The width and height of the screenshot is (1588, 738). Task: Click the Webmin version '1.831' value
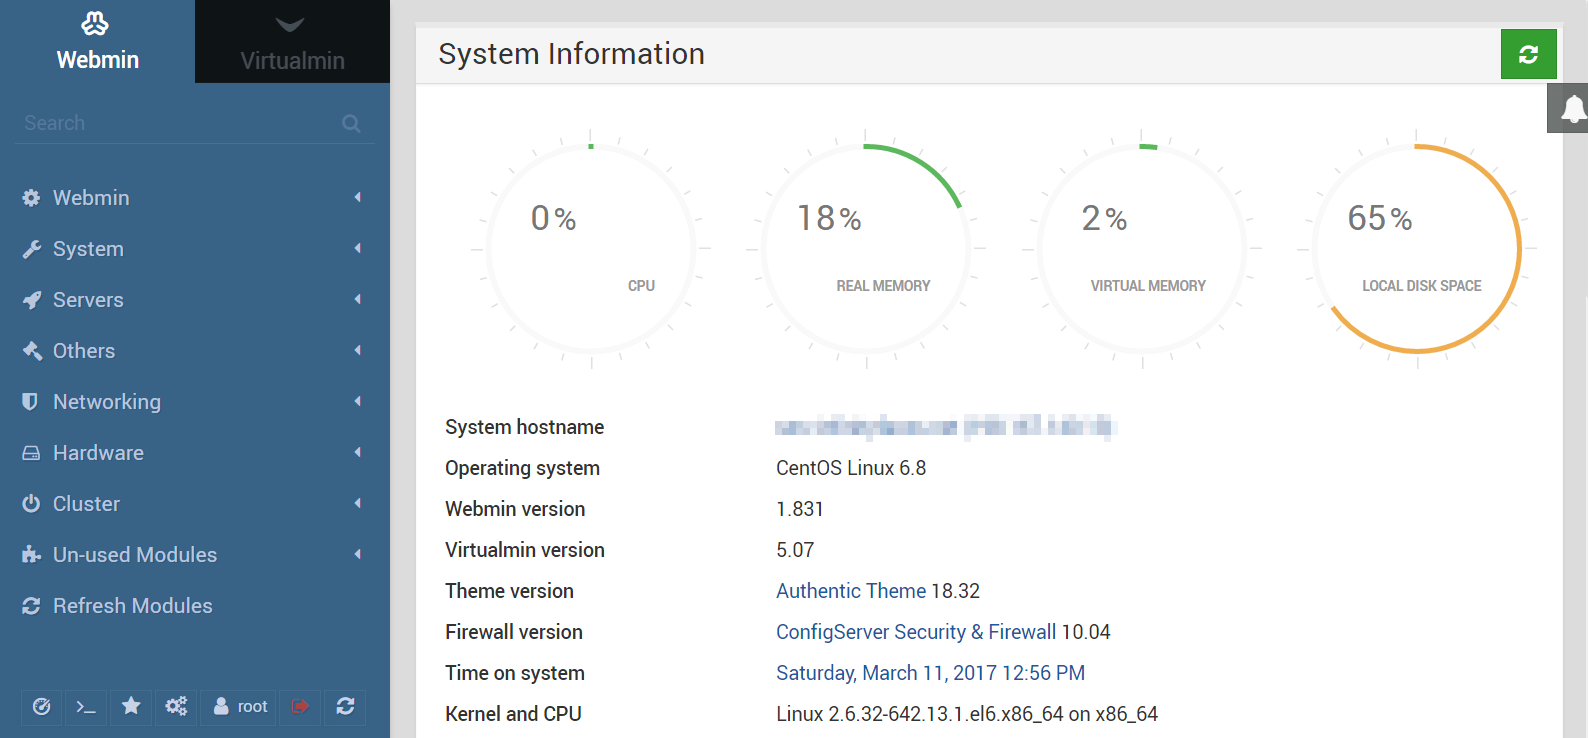[x=800, y=509]
